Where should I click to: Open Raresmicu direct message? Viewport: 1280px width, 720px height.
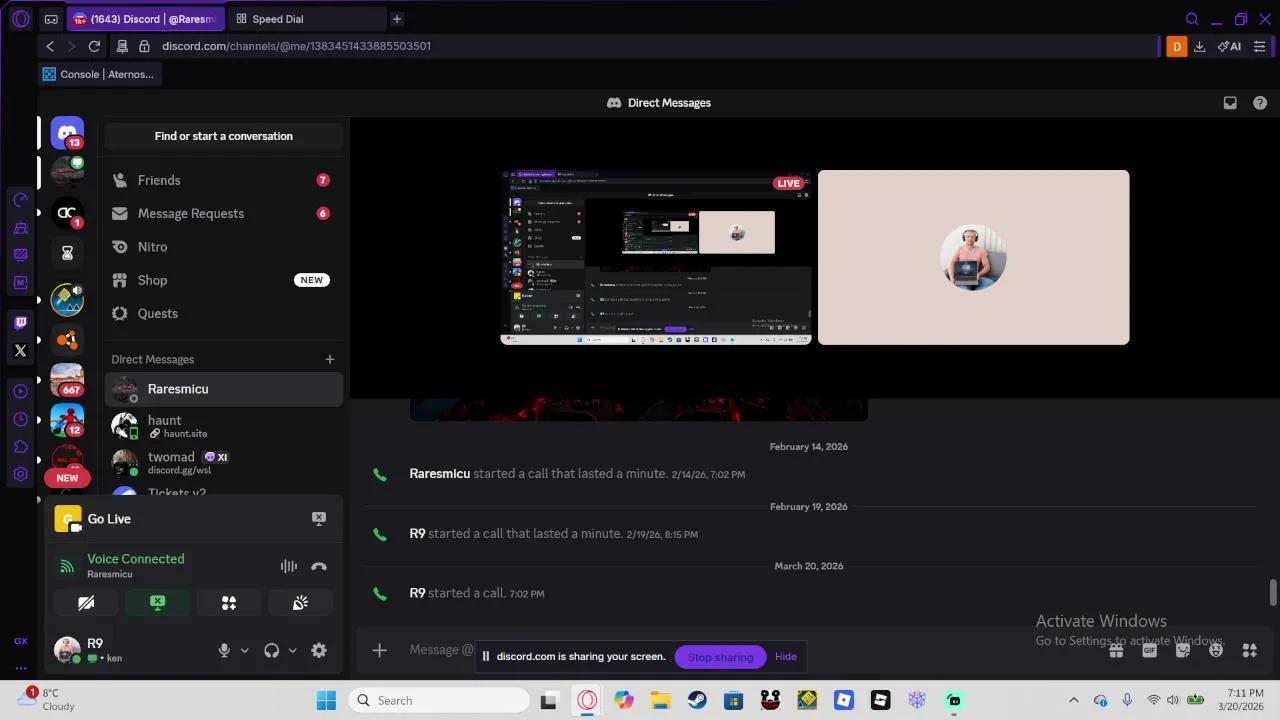224,389
